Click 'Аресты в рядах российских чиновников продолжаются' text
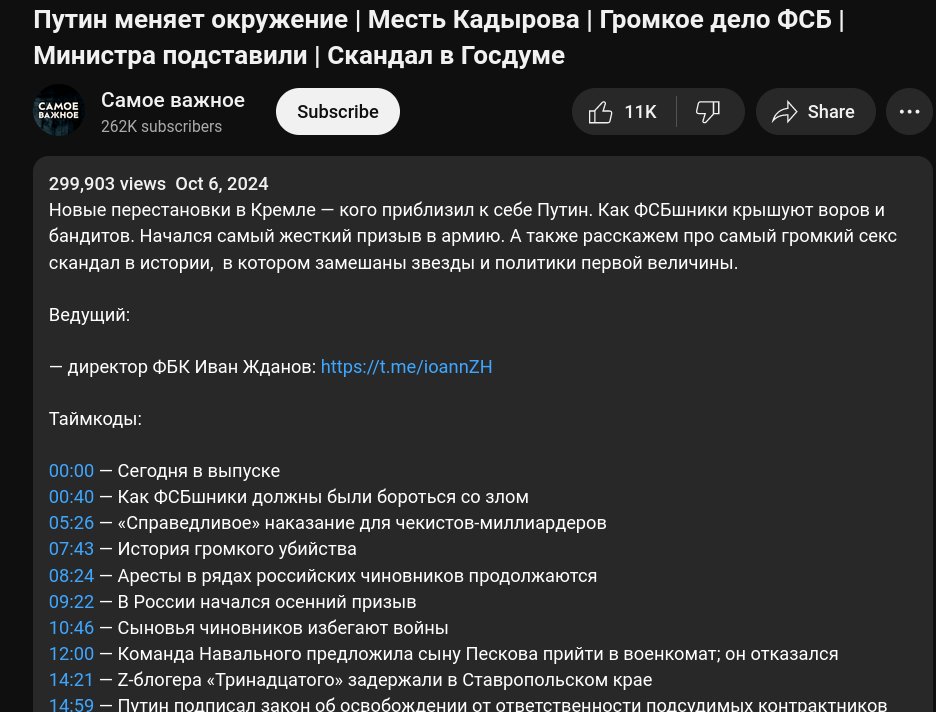936x712 pixels. pos(357,576)
